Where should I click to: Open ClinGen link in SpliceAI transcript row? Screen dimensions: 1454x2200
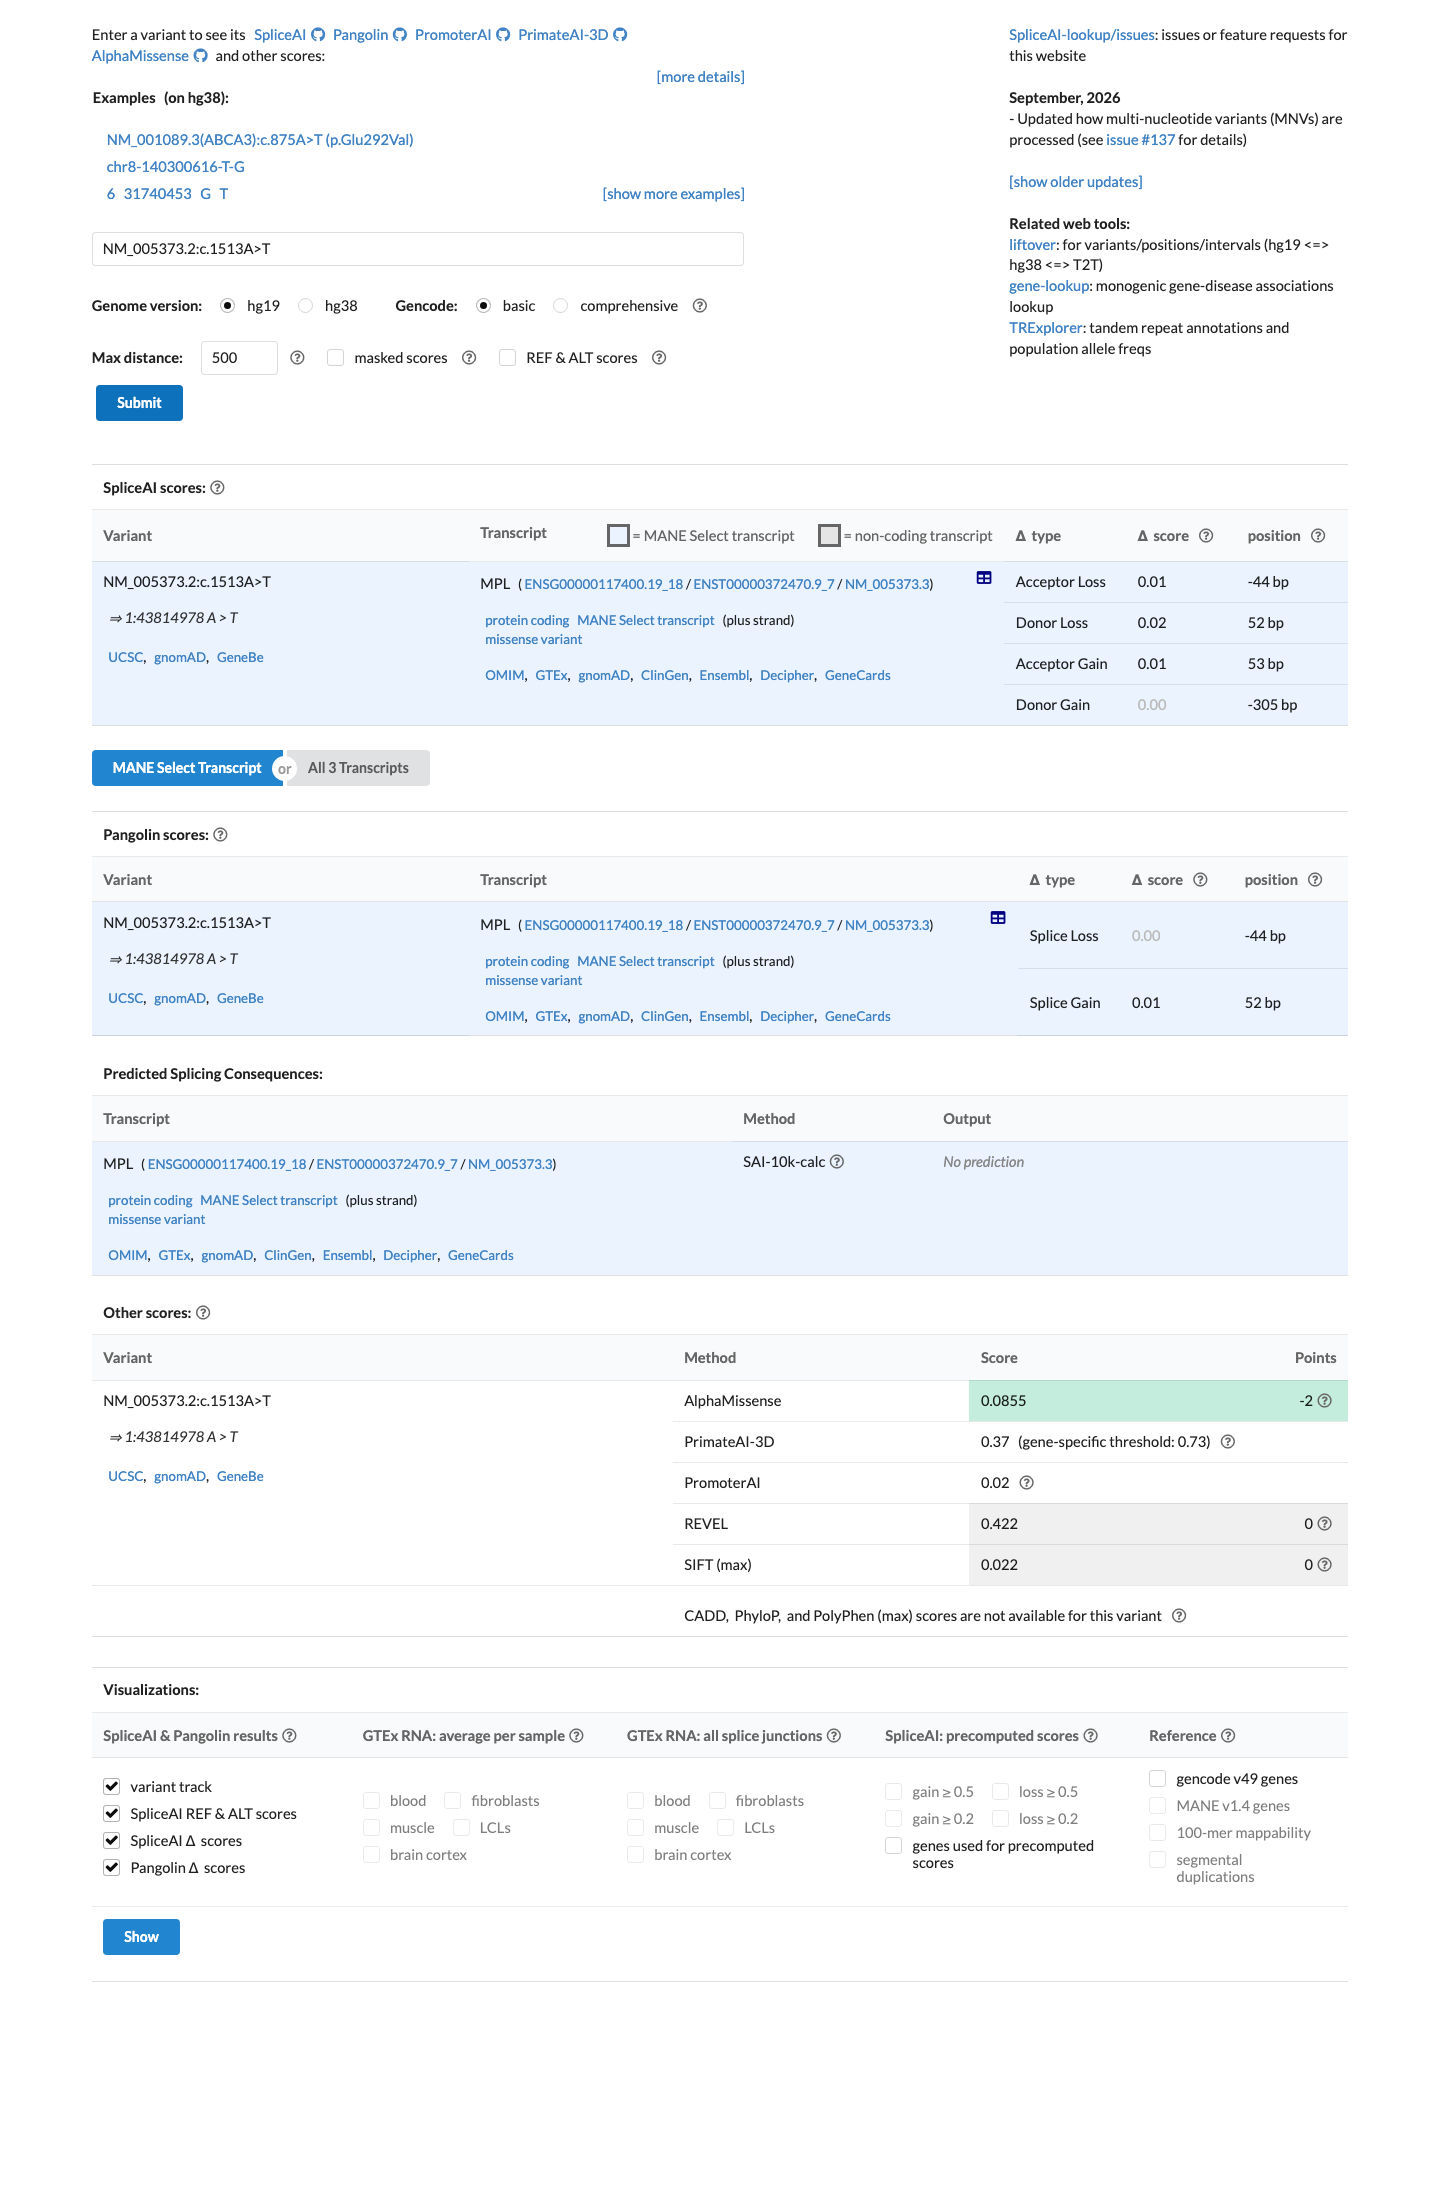pyautogui.click(x=665, y=676)
